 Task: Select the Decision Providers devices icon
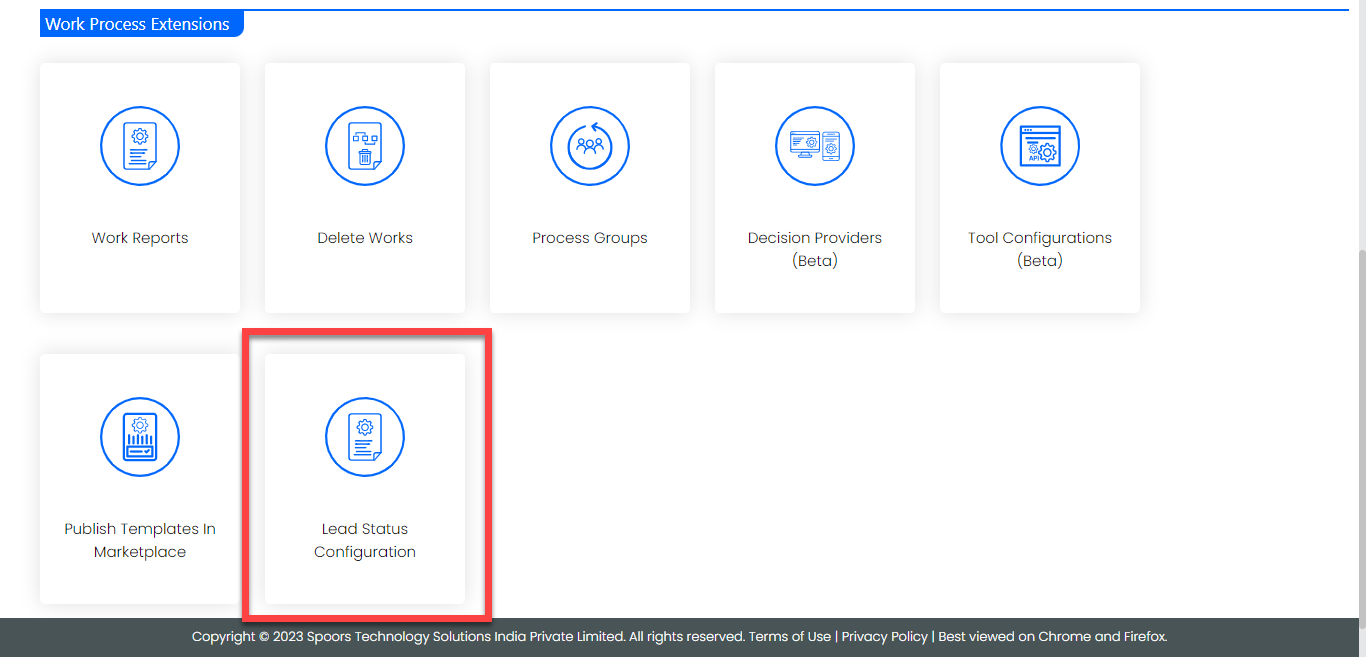pyautogui.click(x=815, y=147)
